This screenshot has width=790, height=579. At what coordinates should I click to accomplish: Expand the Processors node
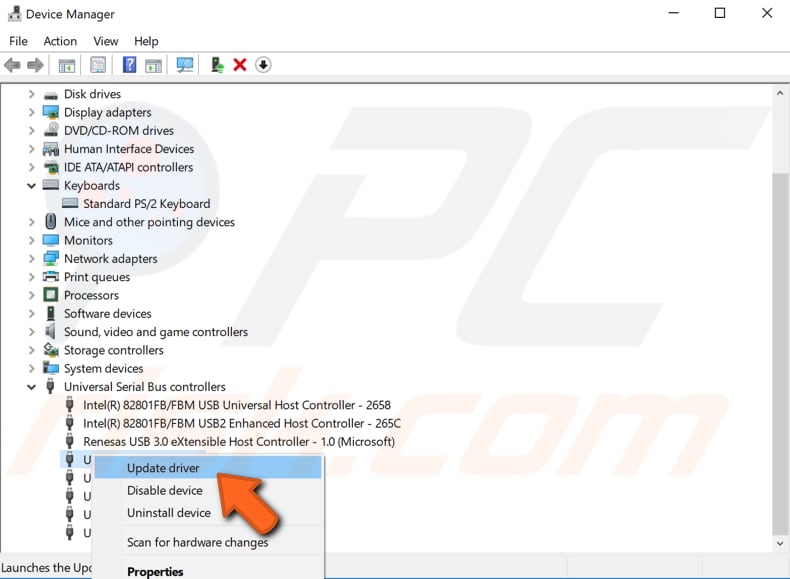click(31, 295)
